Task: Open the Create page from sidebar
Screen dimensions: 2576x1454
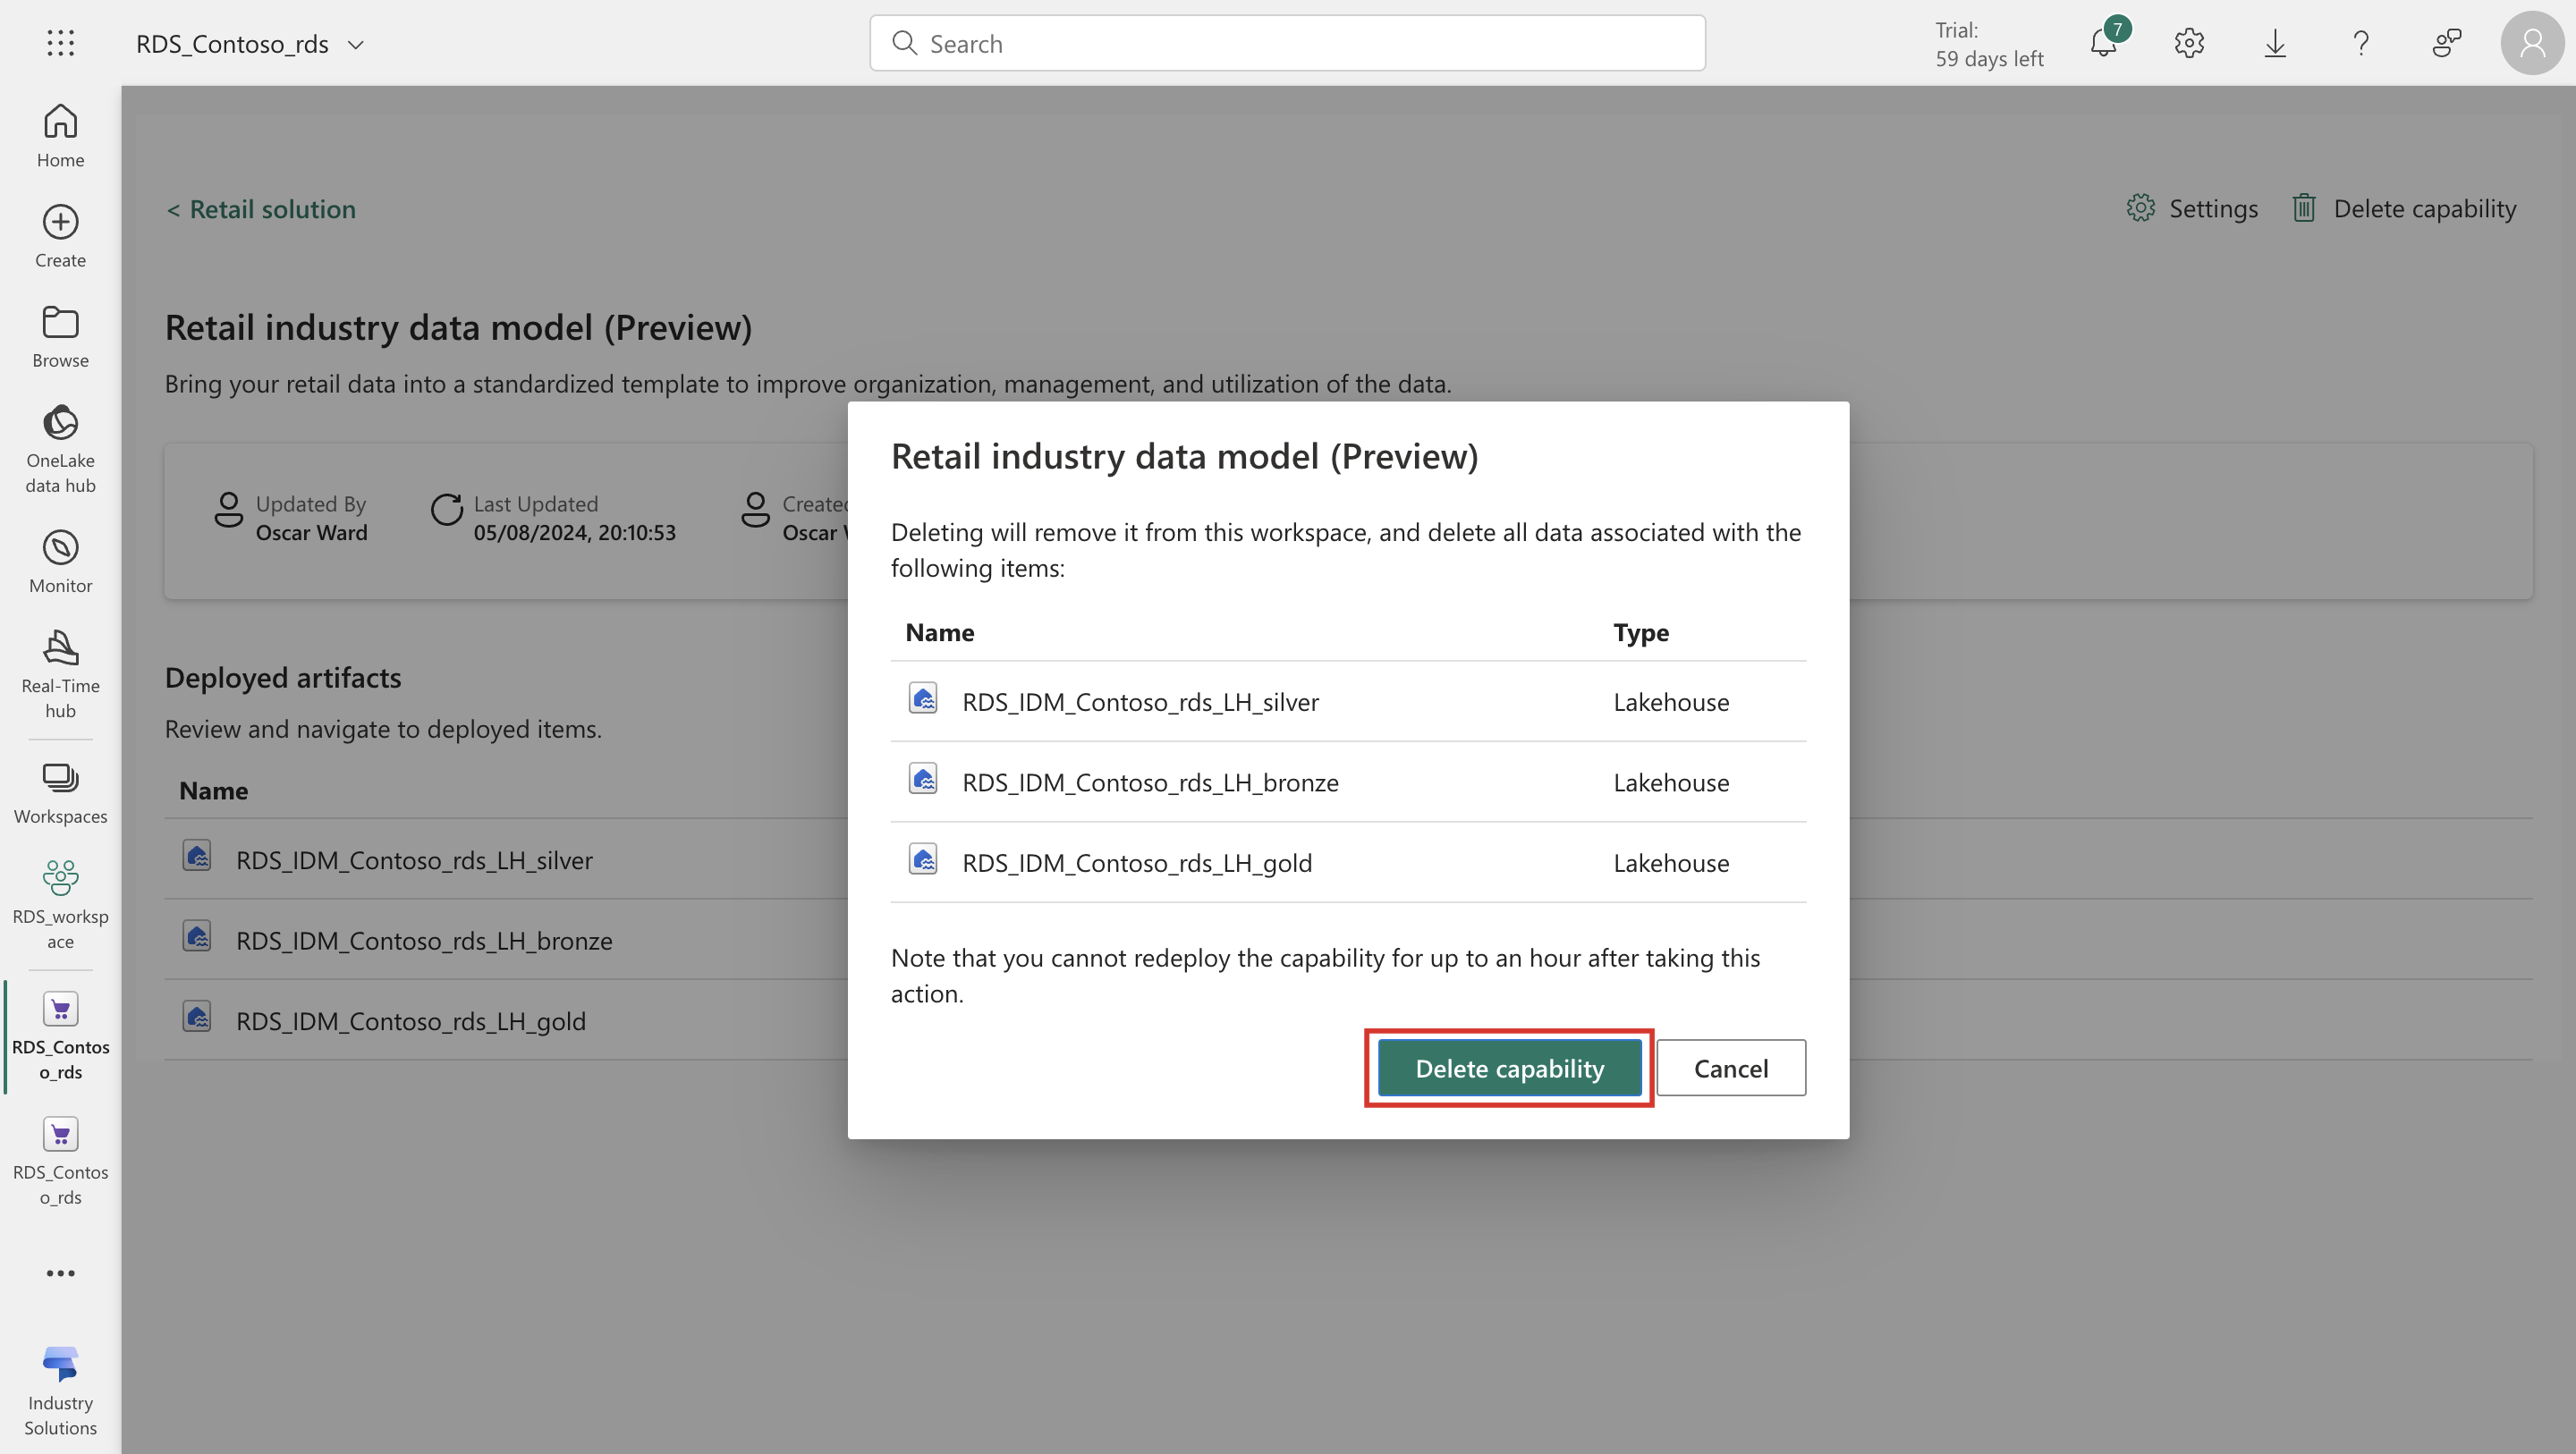Action: tap(60, 237)
